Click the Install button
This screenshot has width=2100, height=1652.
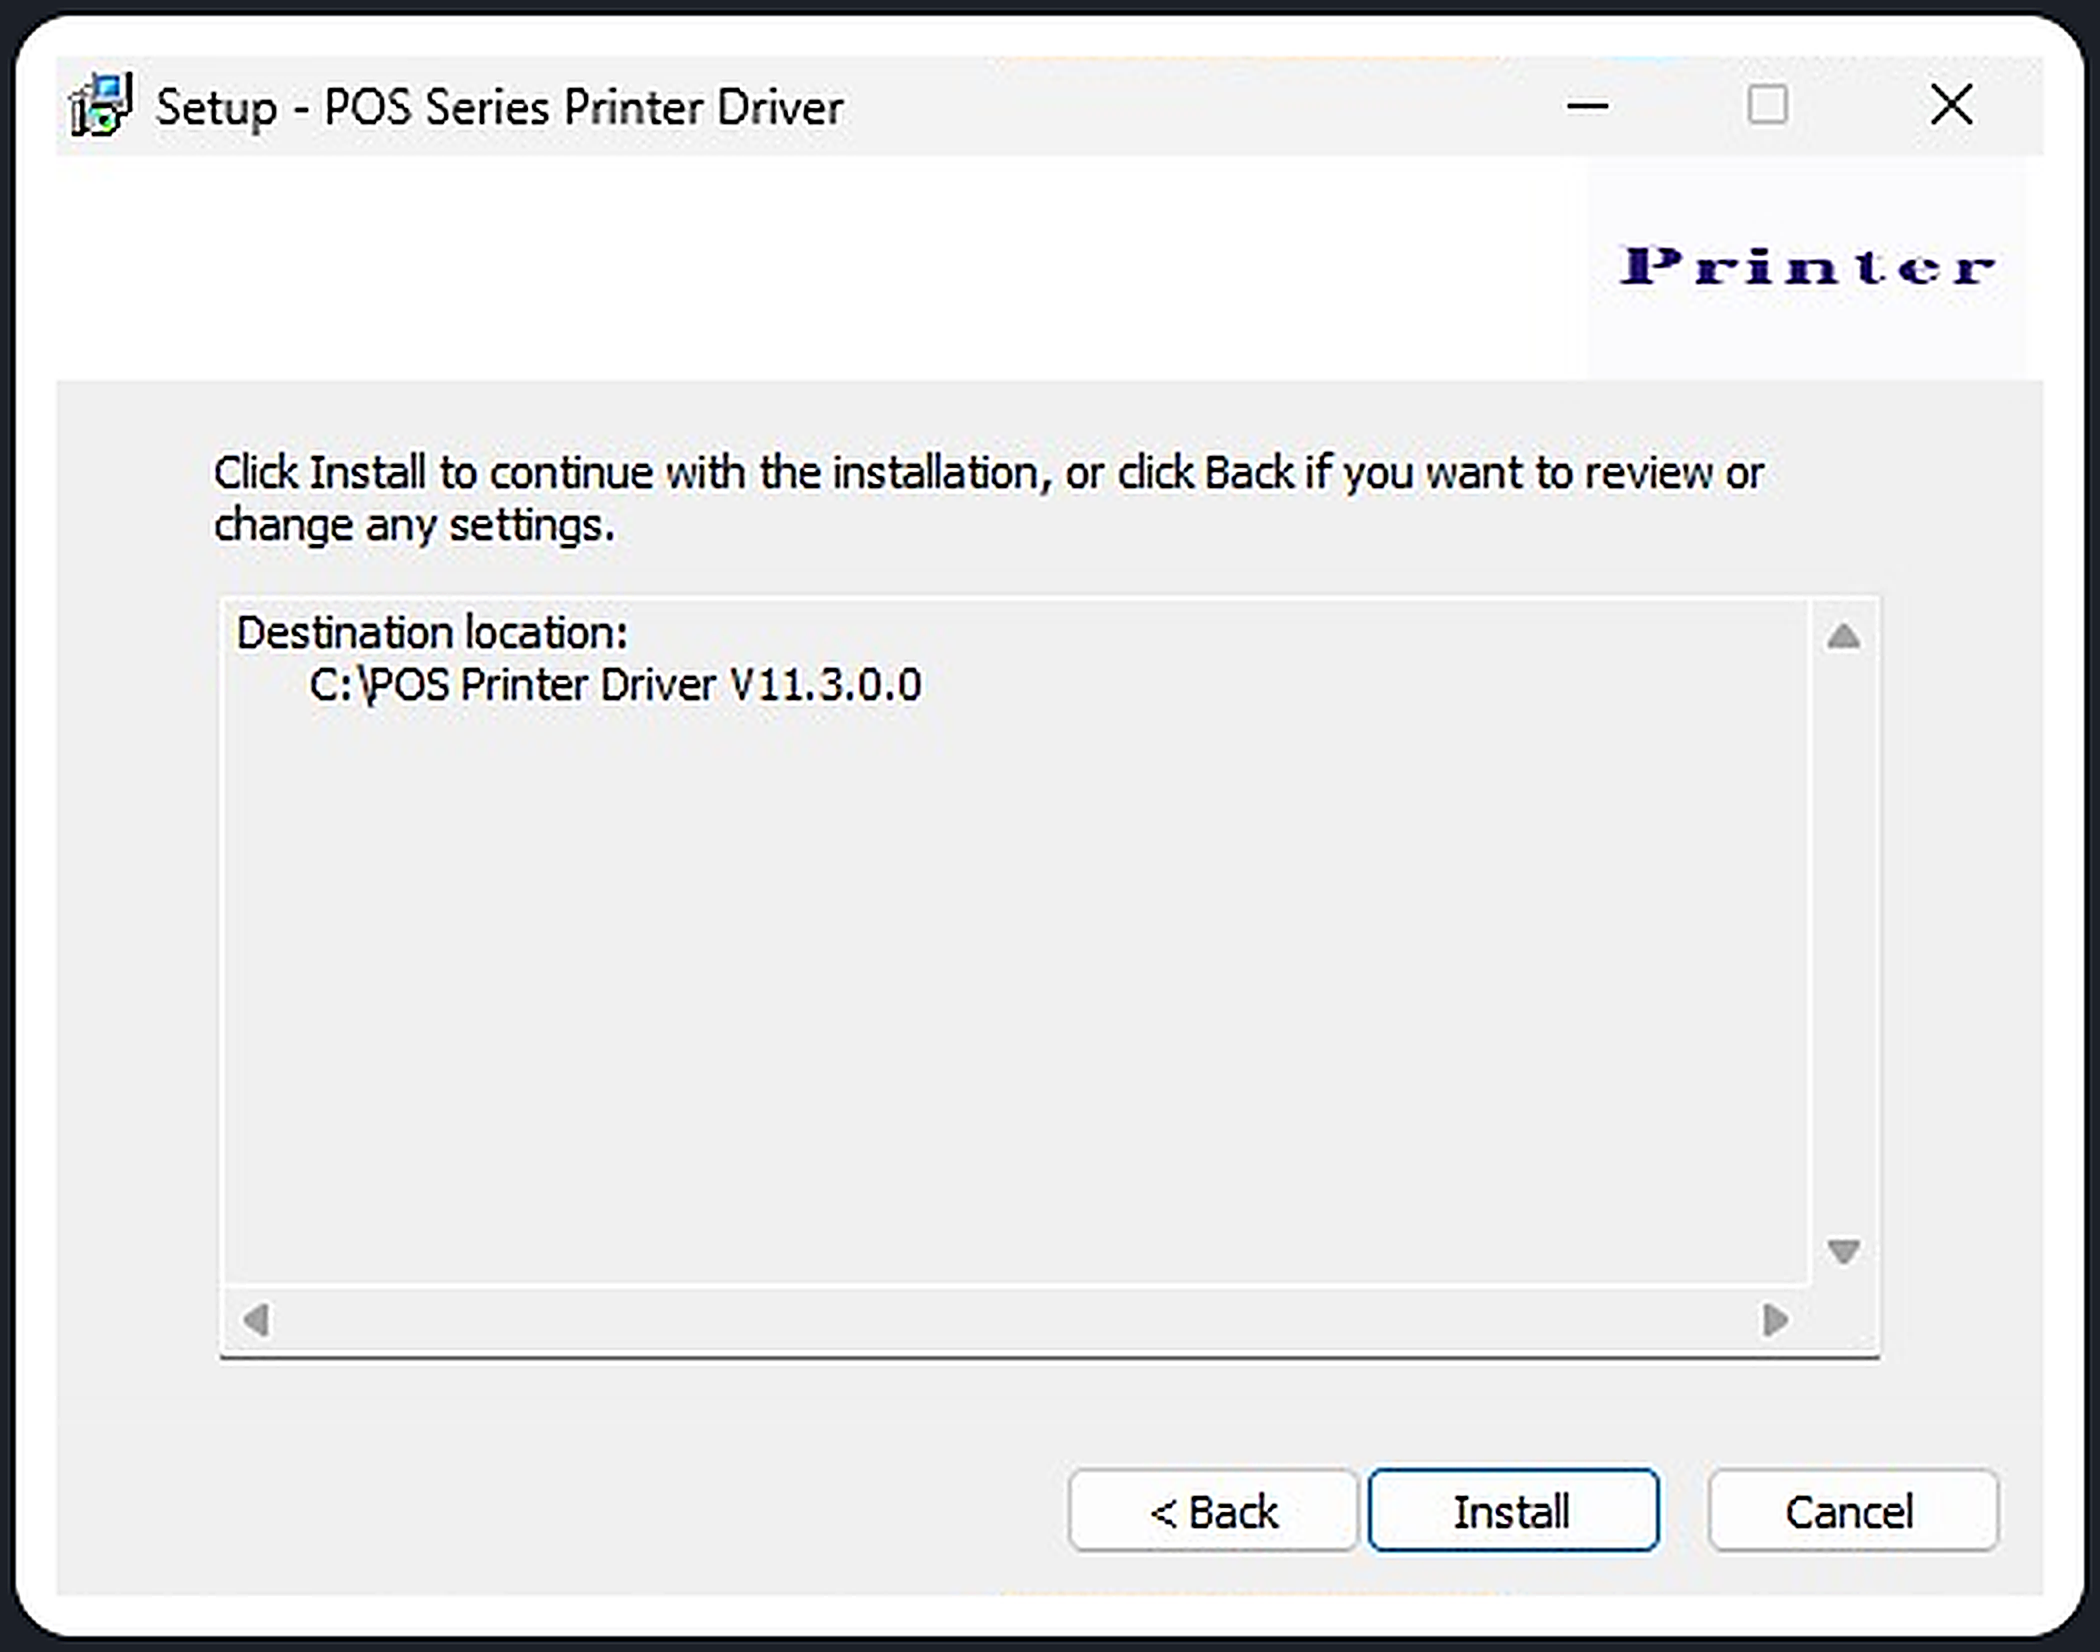[1513, 1510]
